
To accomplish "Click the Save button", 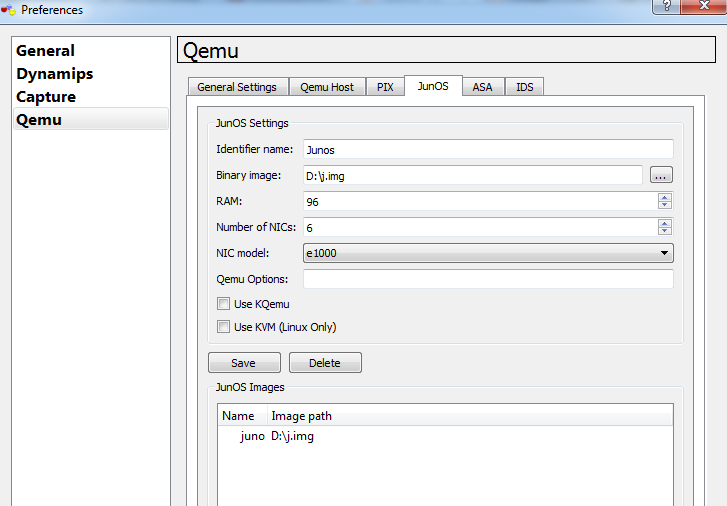I will pos(244,363).
